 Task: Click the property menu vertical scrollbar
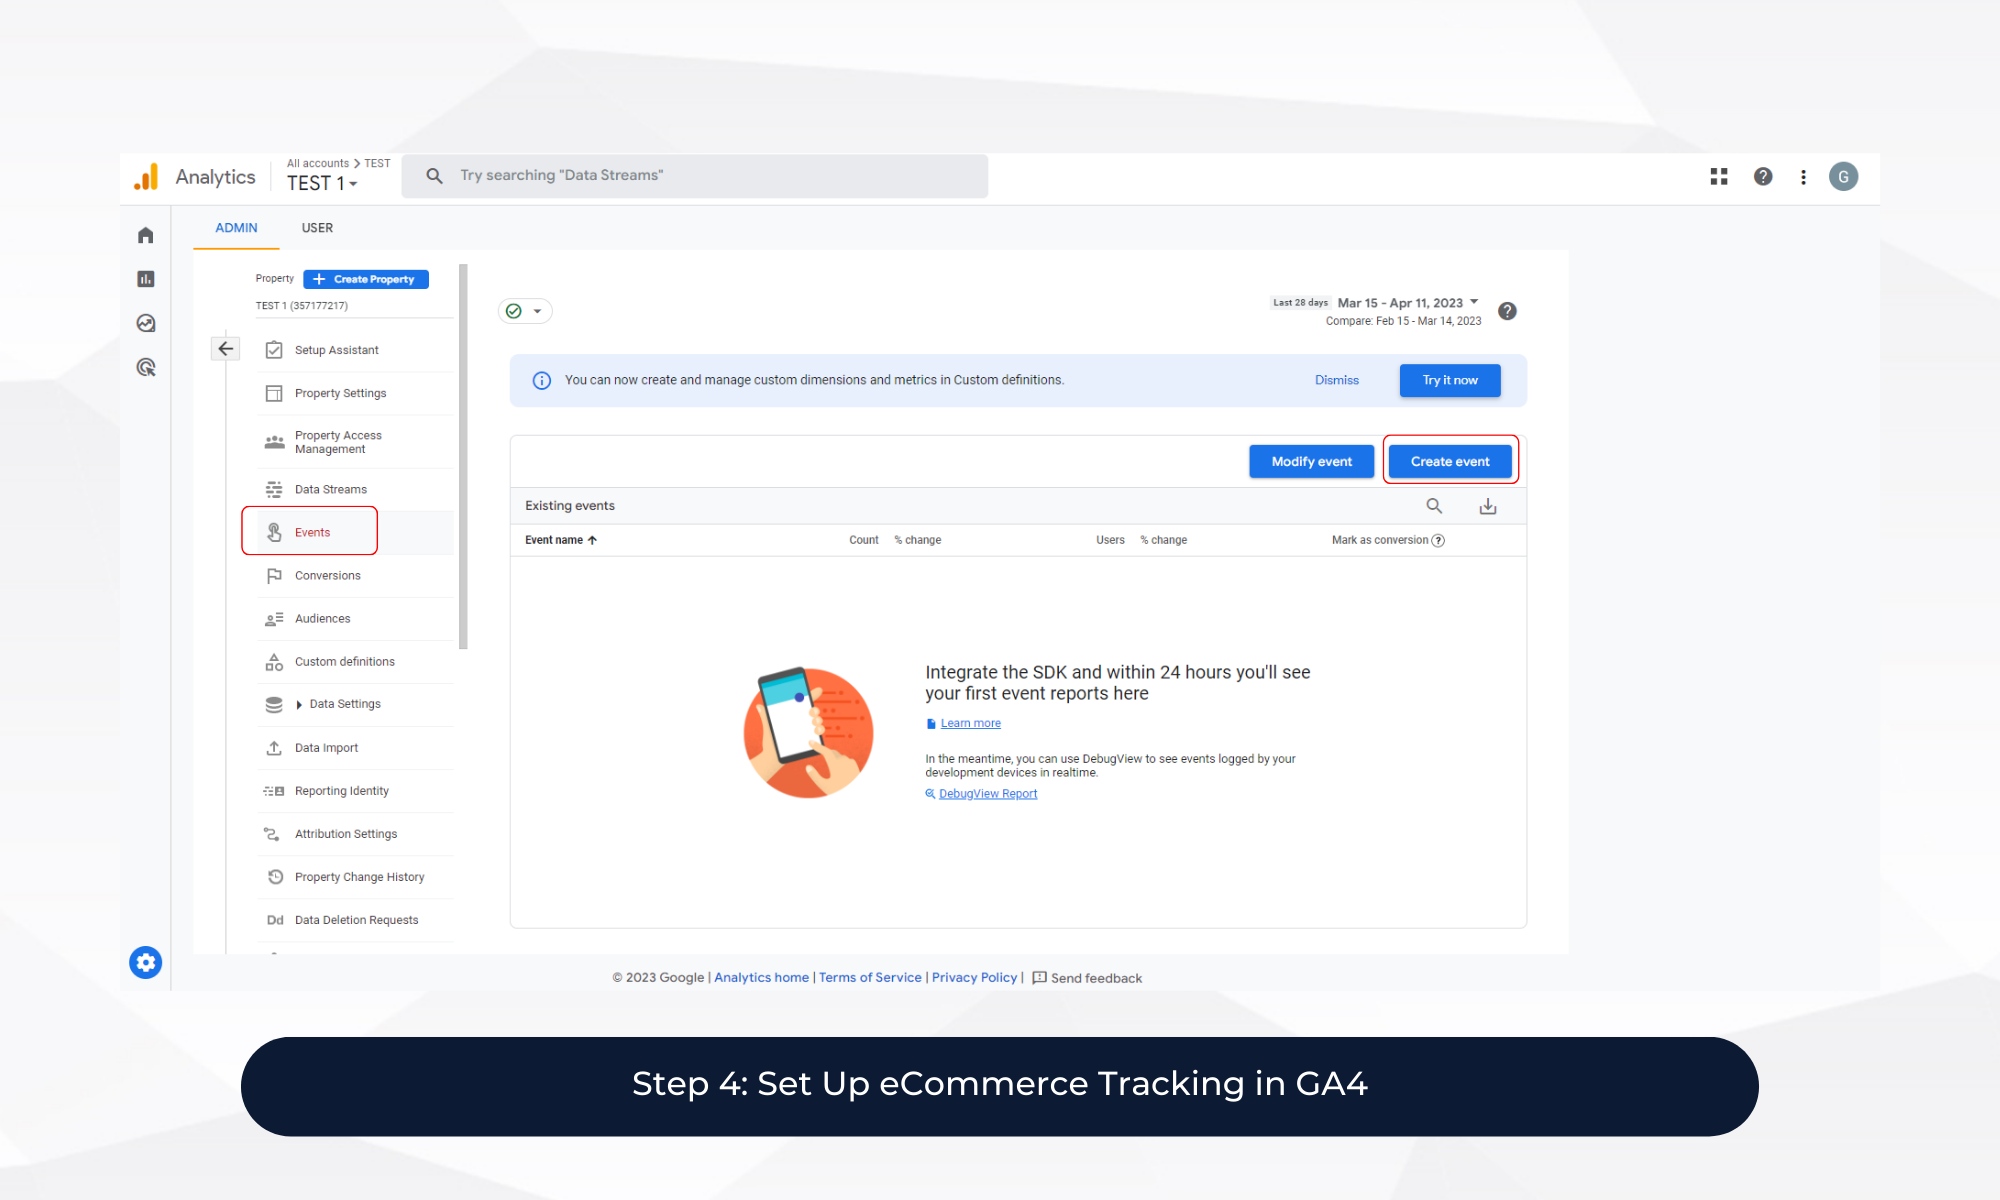click(463, 456)
